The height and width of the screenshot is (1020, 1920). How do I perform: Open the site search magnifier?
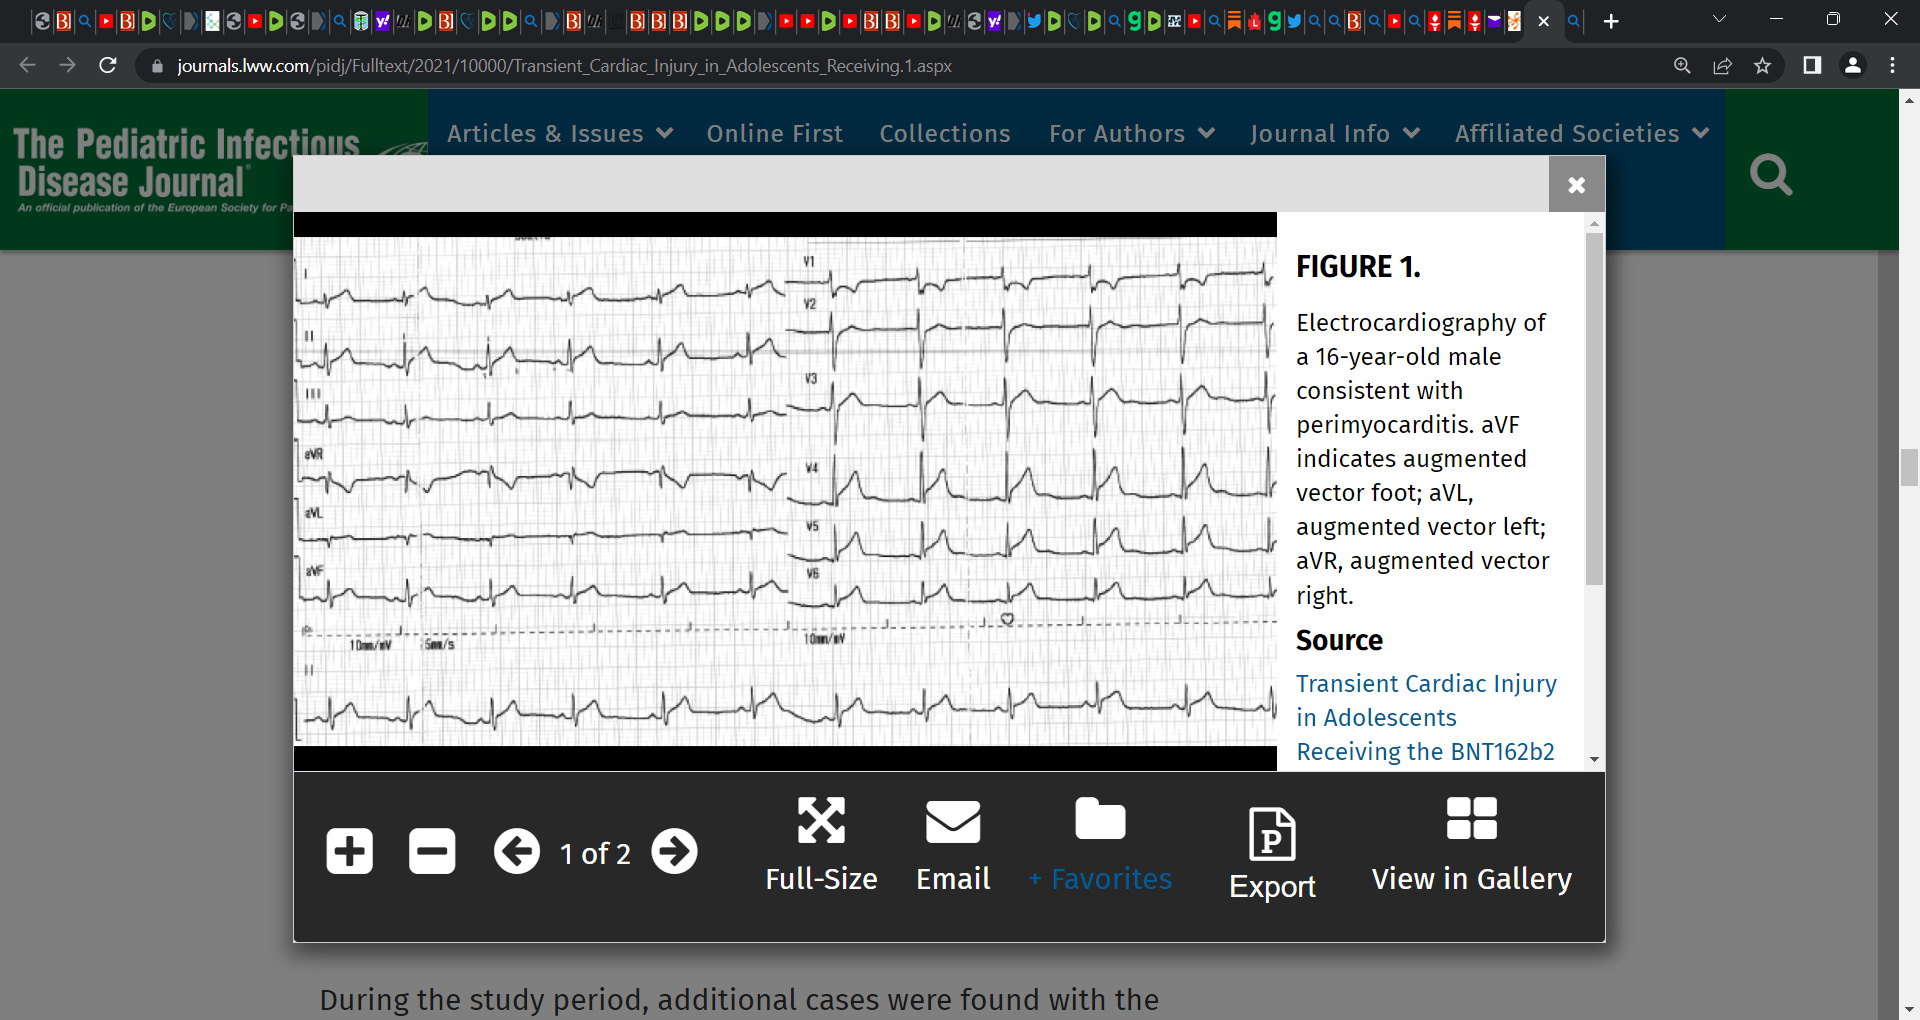1771,175
